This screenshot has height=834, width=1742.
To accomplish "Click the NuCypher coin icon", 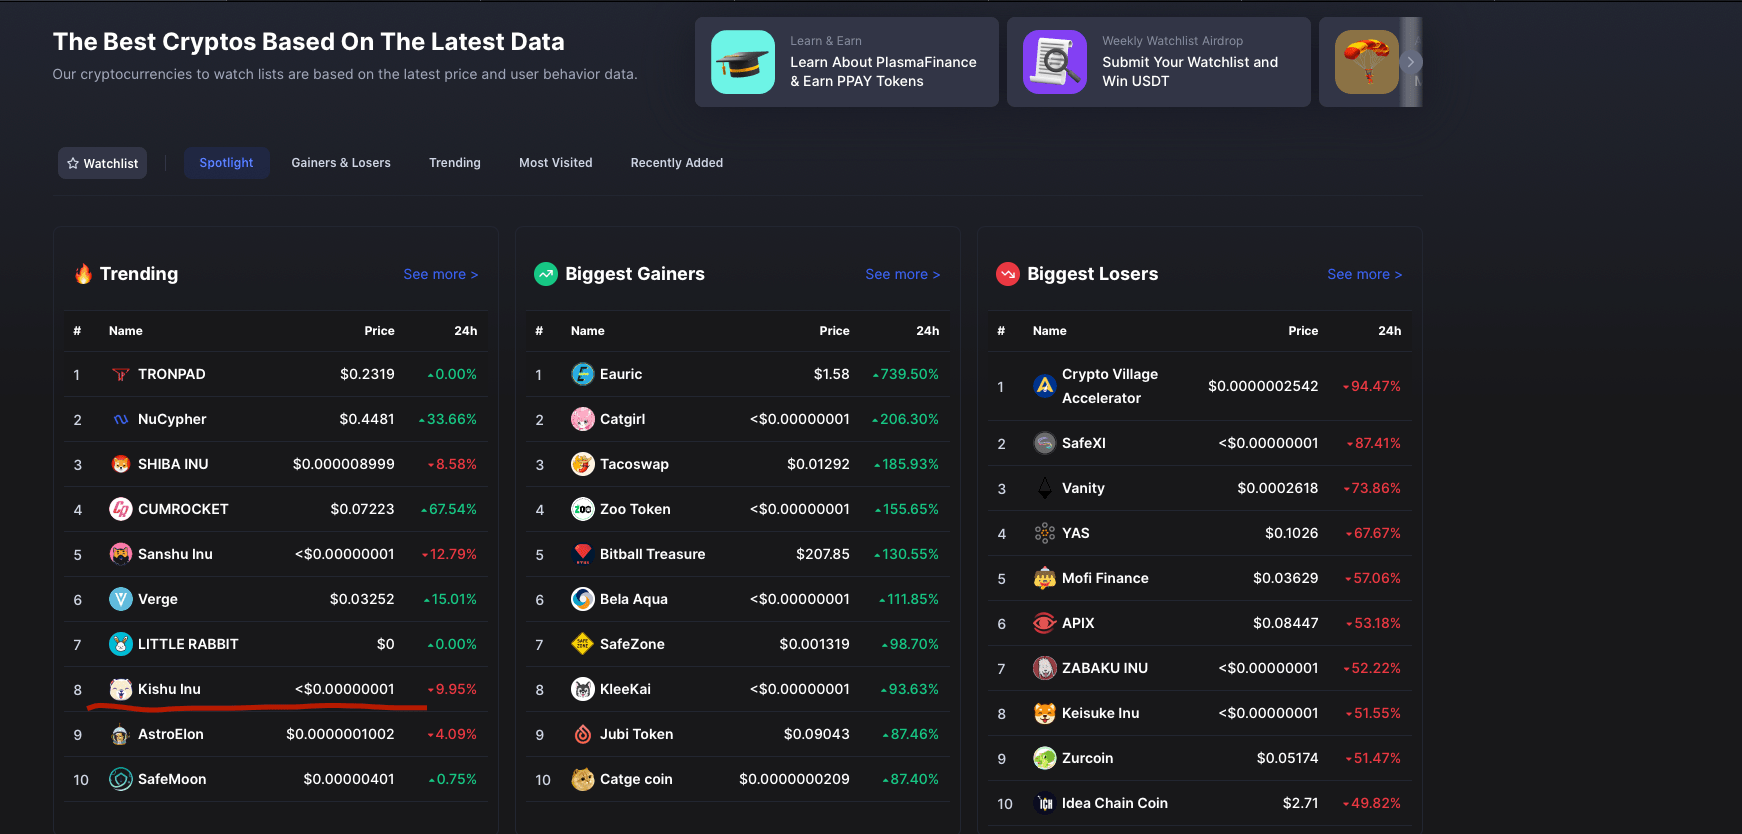I will tap(121, 419).
